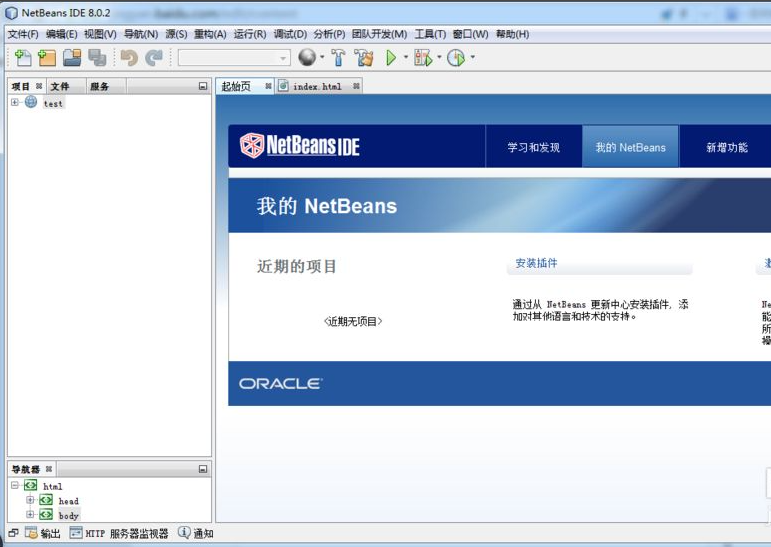Expand the head node in navigator
The height and width of the screenshot is (547, 771).
(x=30, y=500)
